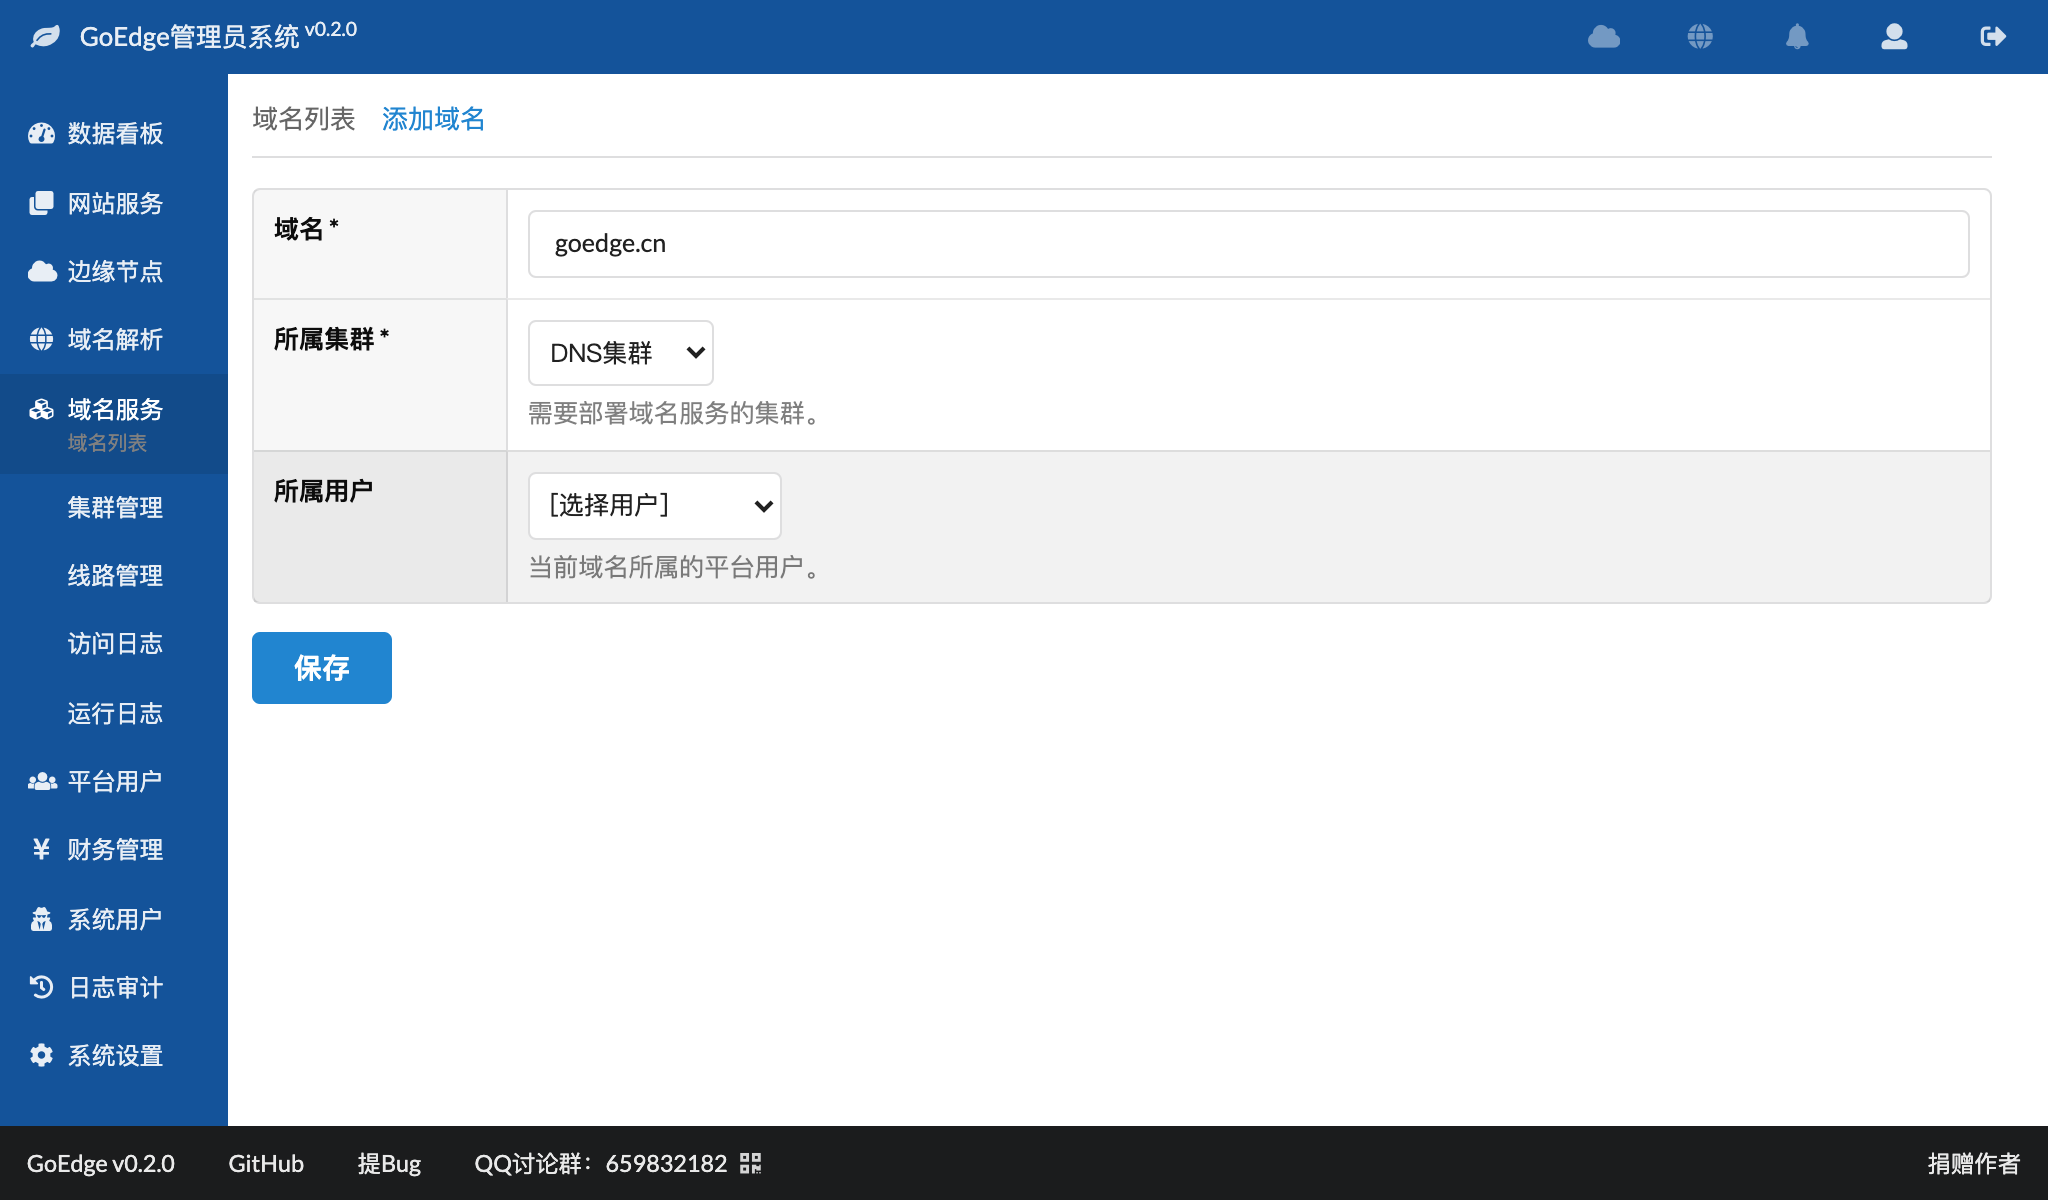Open 系统设置 settings in the sidebar
The width and height of the screenshot is (2048, 1200).
point(114,1055)
